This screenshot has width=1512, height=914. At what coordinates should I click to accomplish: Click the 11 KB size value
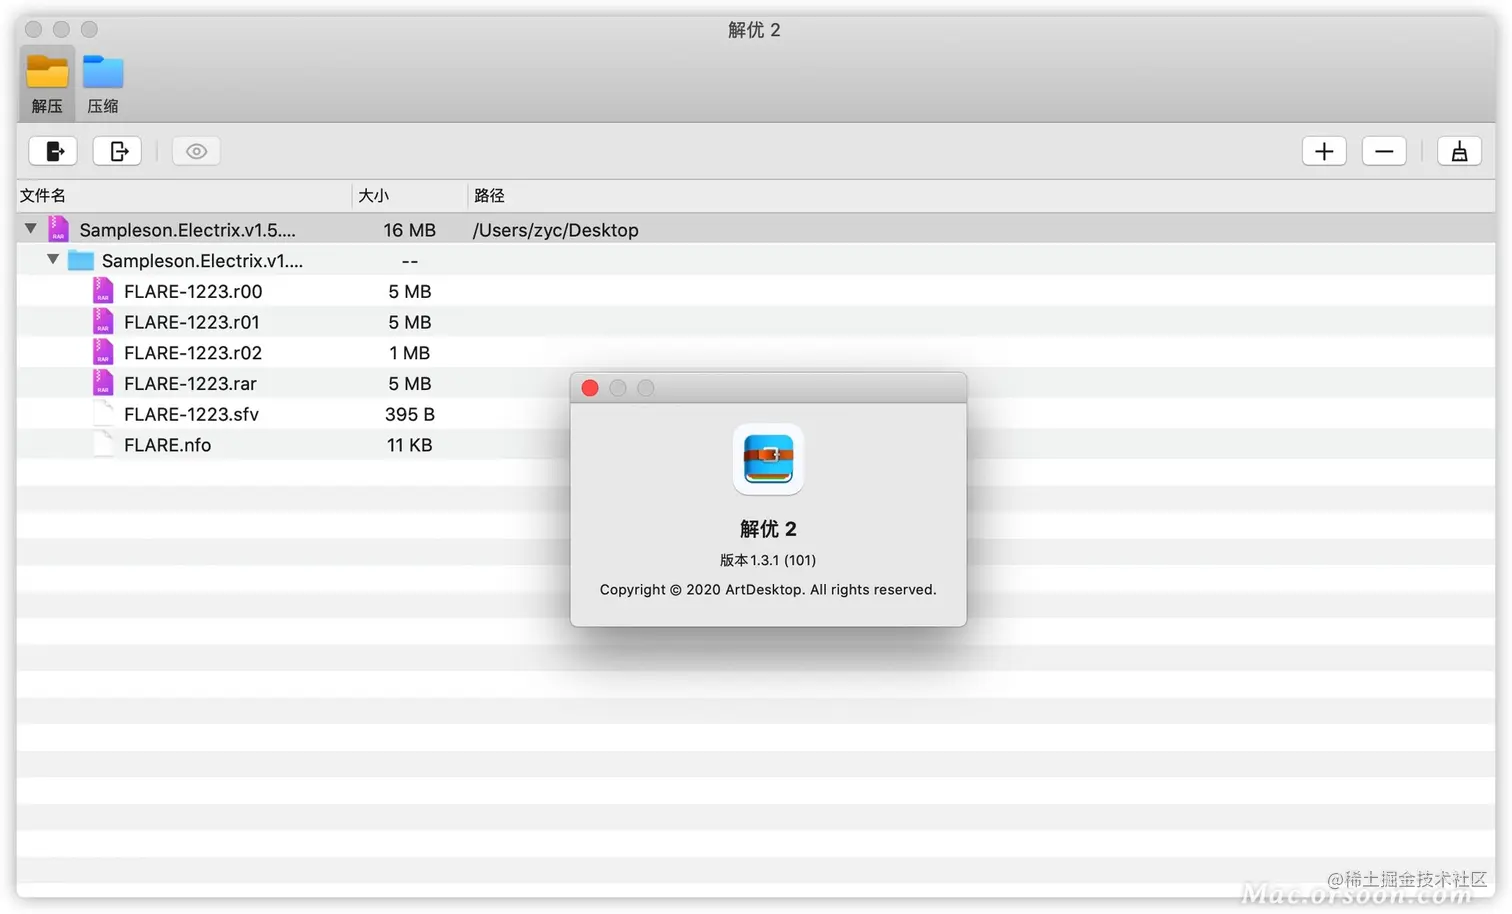[x=410, y=445]
